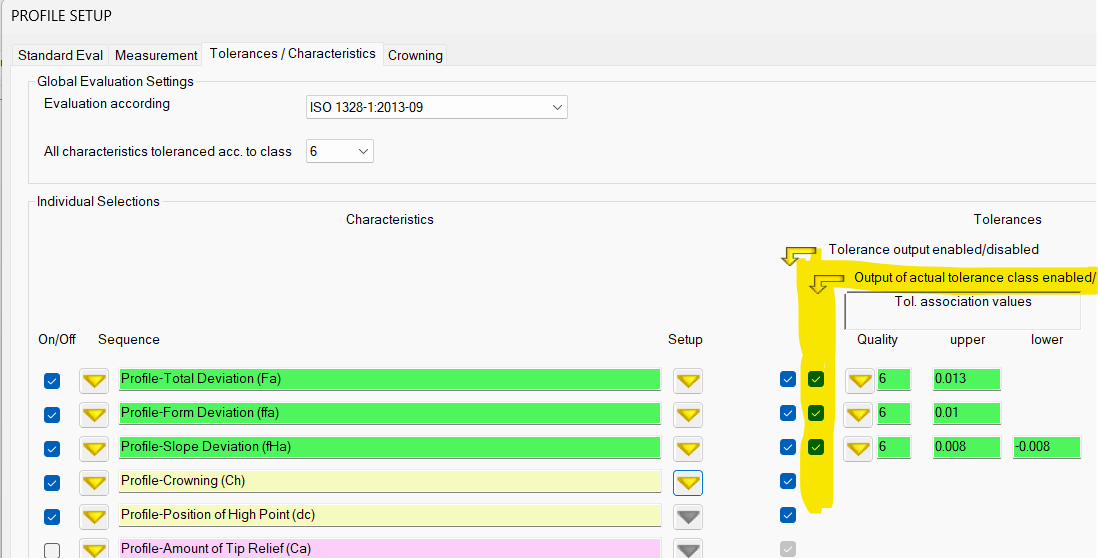Select Profile-Form Deviation (ffa) characteristic field
Viewport: 1098px width, 558px height.
(x=389, y=412)
